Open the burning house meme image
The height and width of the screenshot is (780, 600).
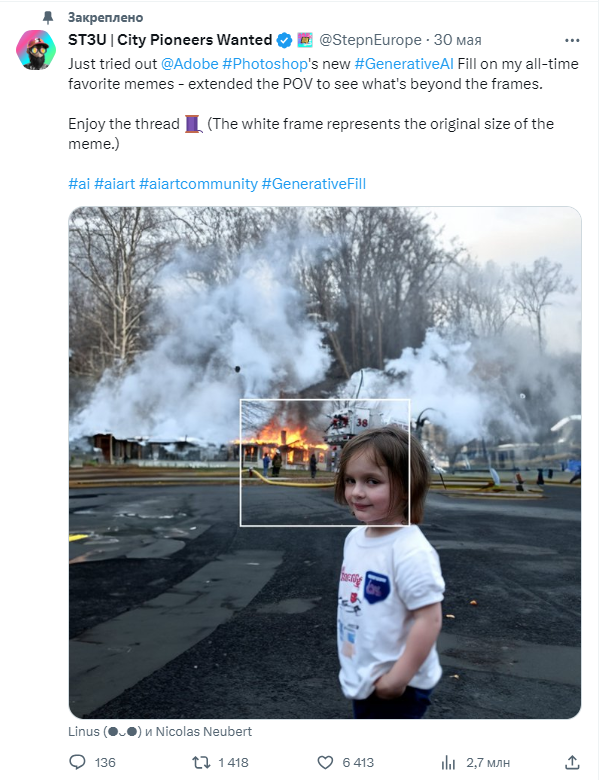tap(324, 462)
